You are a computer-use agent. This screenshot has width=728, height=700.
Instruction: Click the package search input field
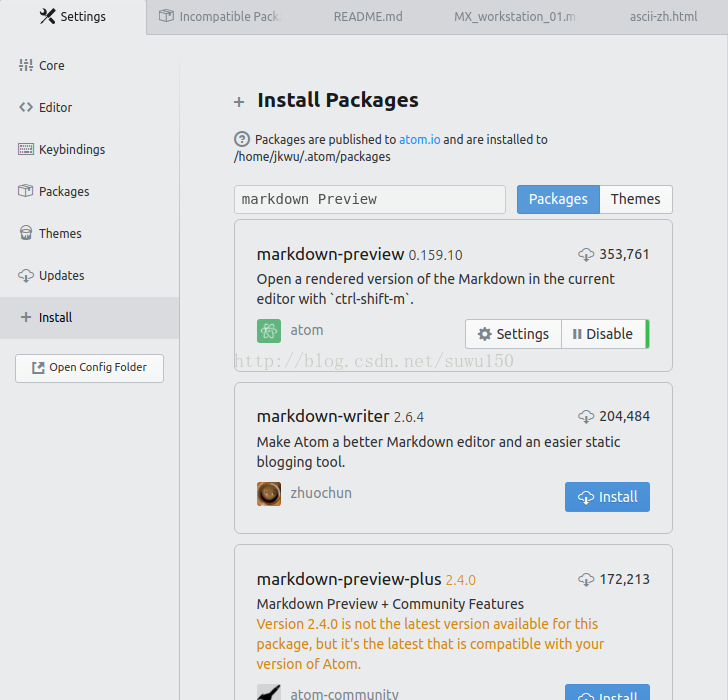370,200
